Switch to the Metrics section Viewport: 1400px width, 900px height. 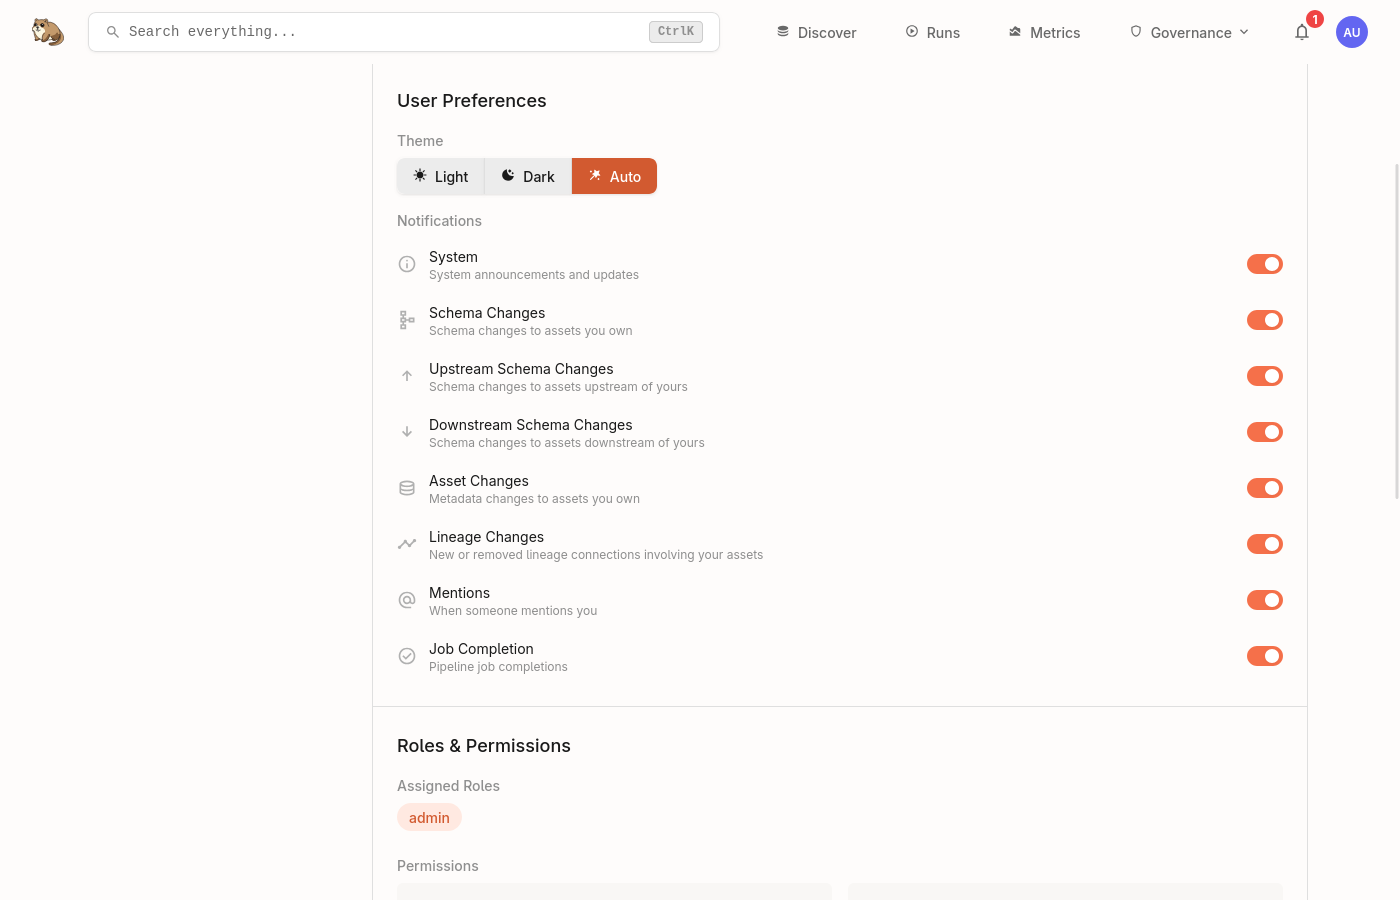click(x=1044, y=31)
